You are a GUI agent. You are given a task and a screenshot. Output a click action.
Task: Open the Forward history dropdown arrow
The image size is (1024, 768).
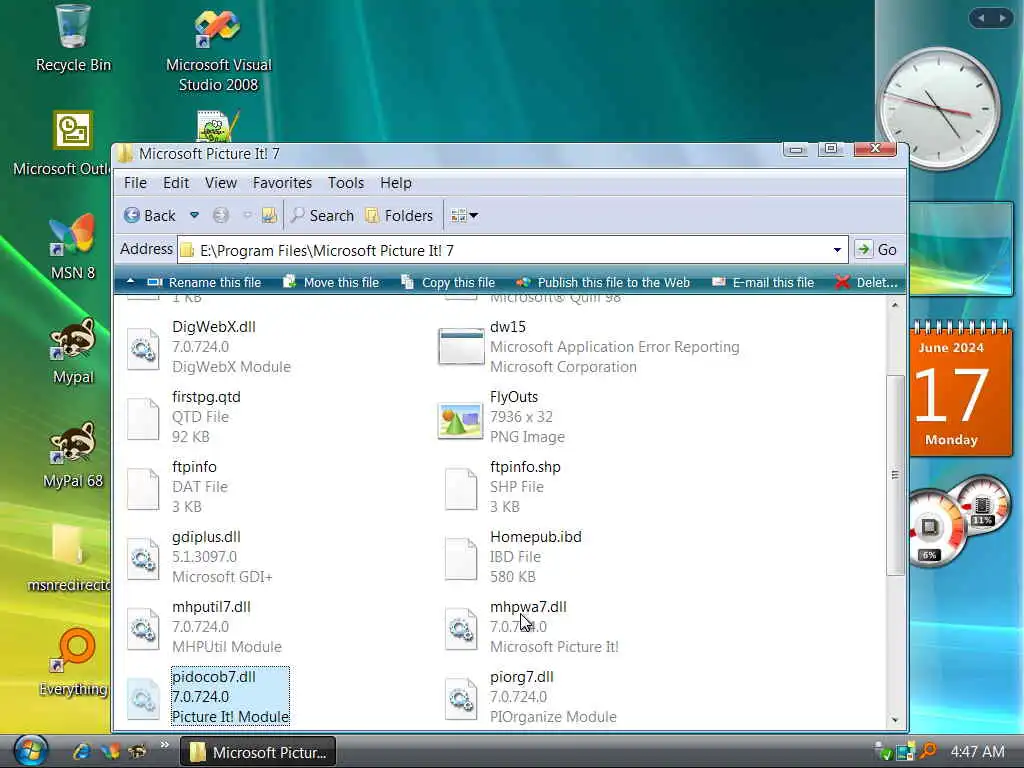coord(247,216)
